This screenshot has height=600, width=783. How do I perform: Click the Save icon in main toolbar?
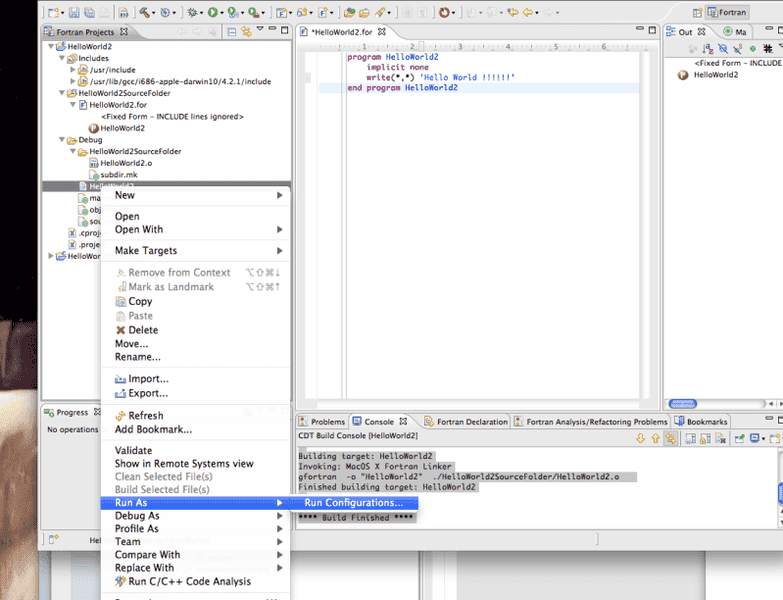coord(72,12)
